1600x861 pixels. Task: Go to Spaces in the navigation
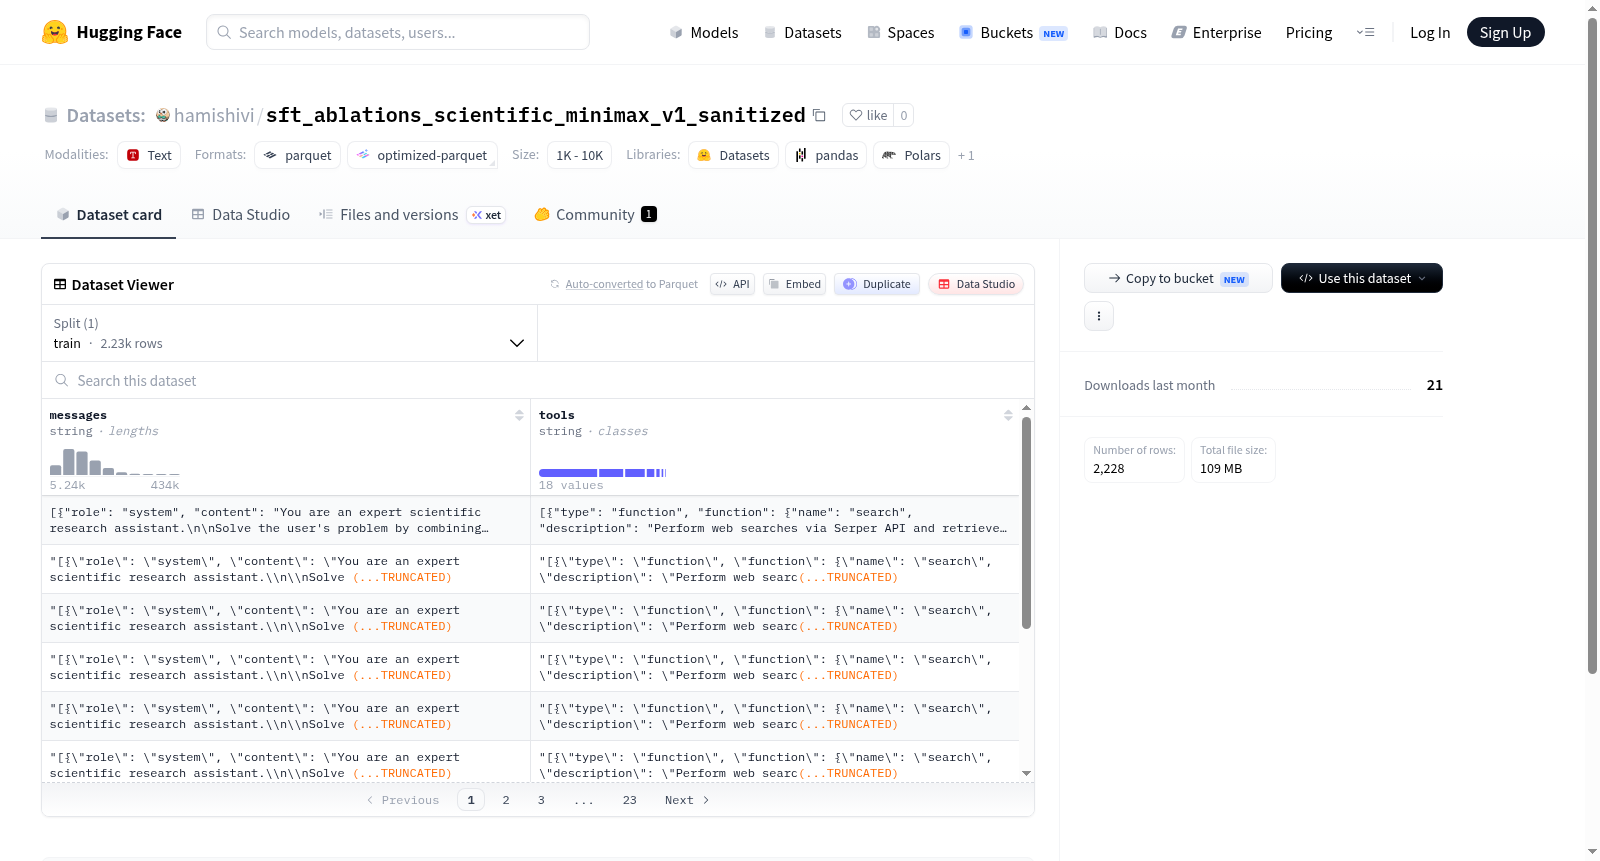click(900, 32)
